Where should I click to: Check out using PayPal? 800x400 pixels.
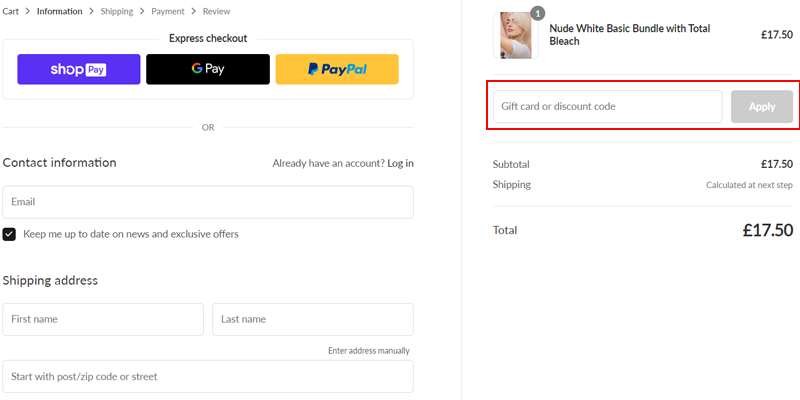pos(337,69)
